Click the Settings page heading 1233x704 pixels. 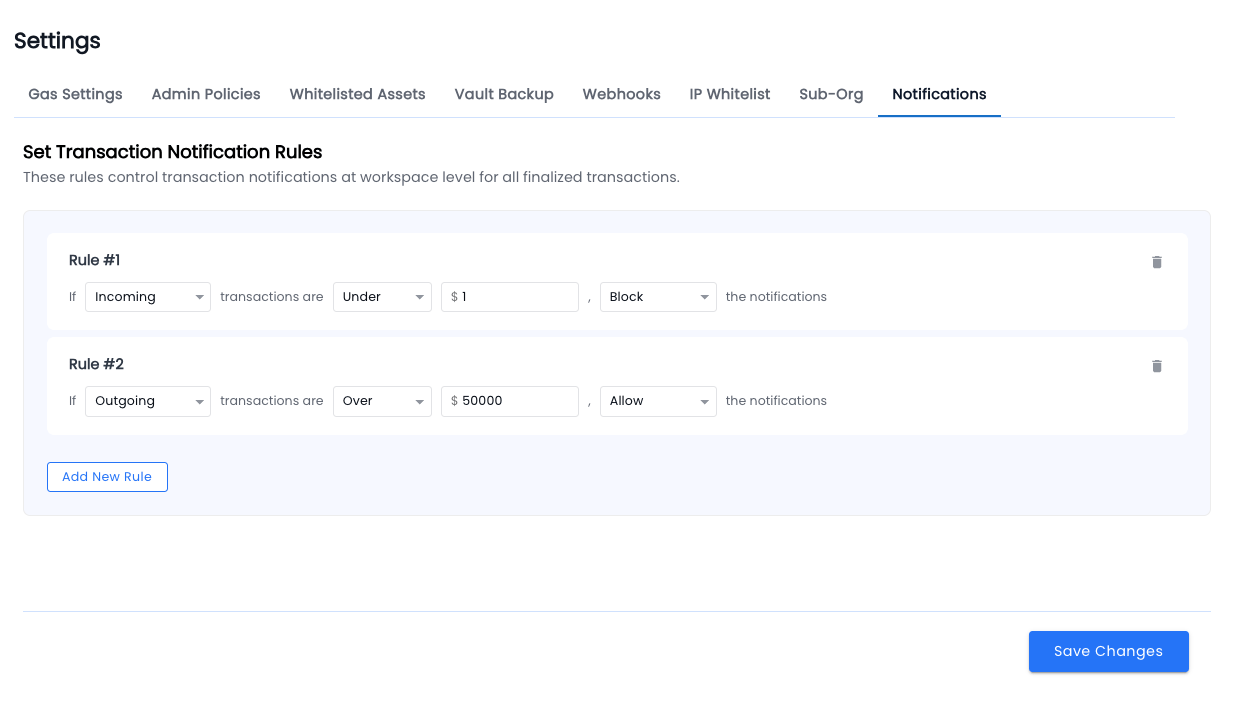[x=57, y=41]
